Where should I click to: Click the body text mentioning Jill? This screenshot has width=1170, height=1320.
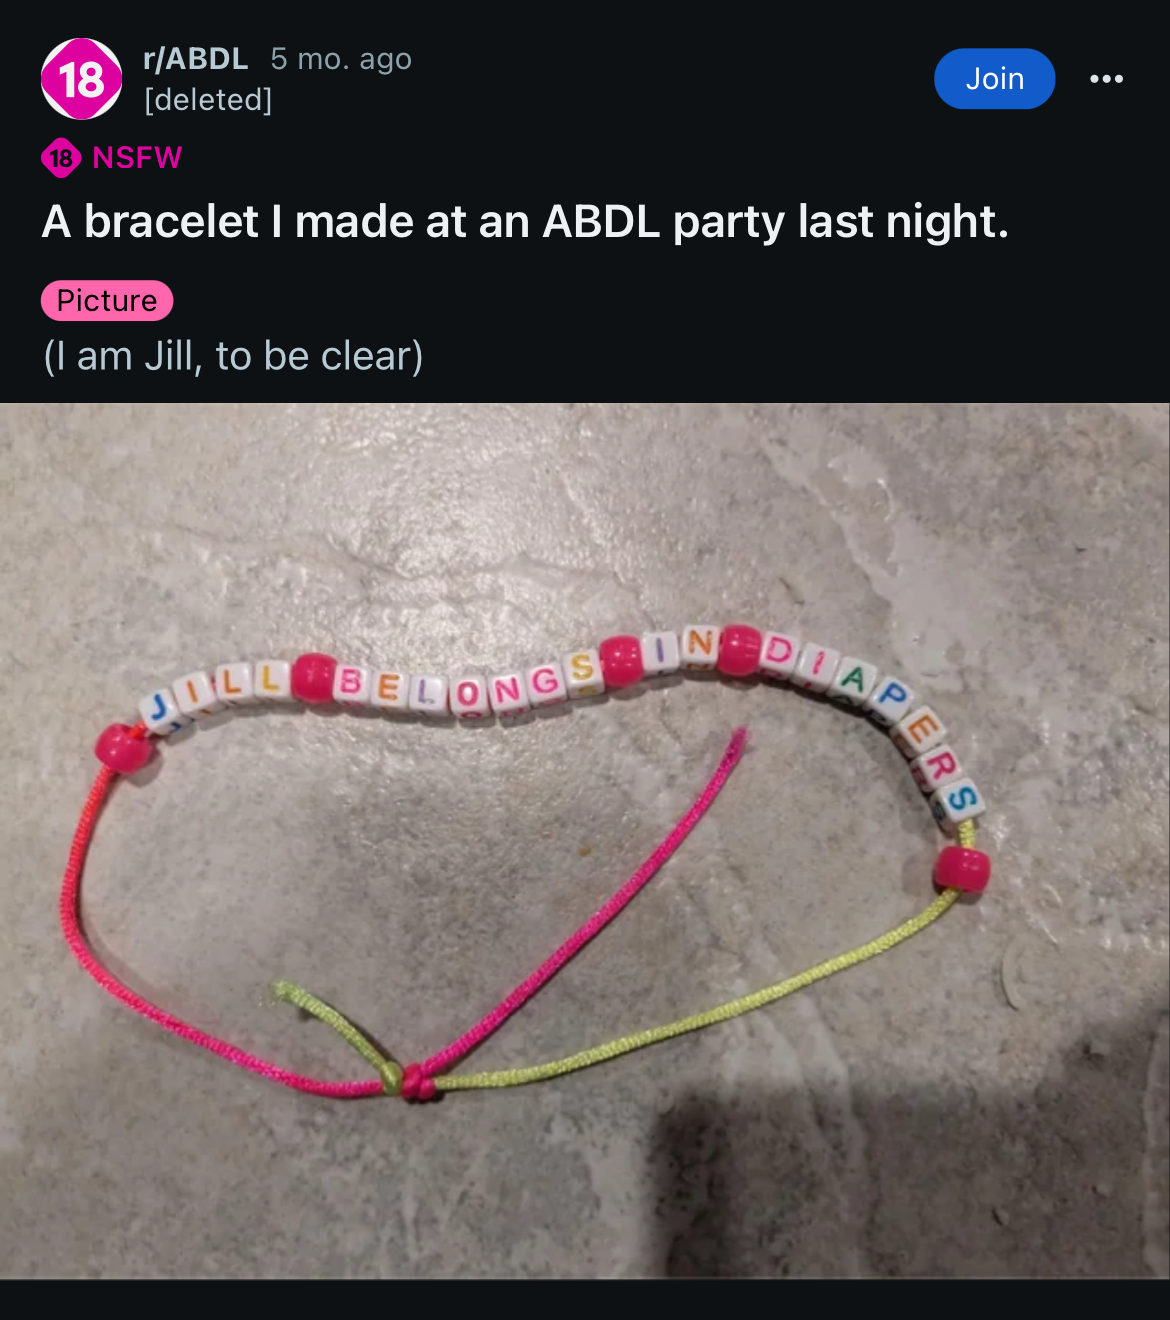233,356
